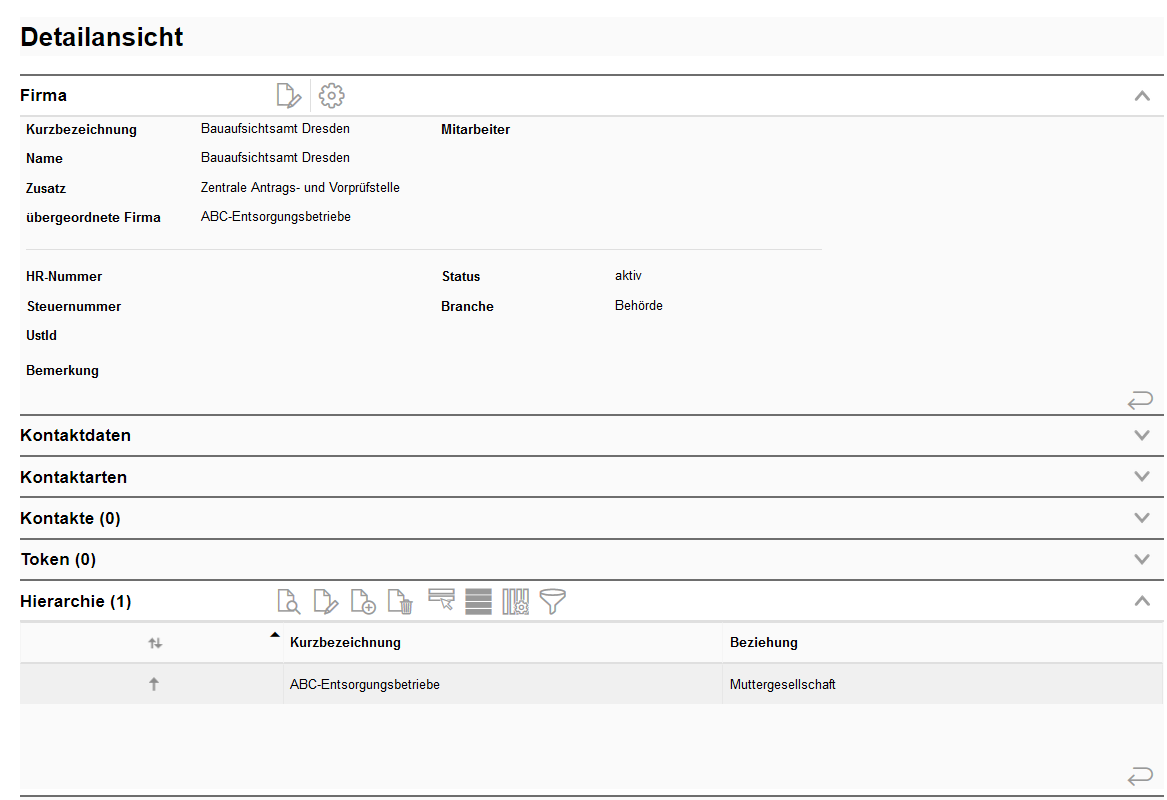Collapse the Firma section

1142,96
